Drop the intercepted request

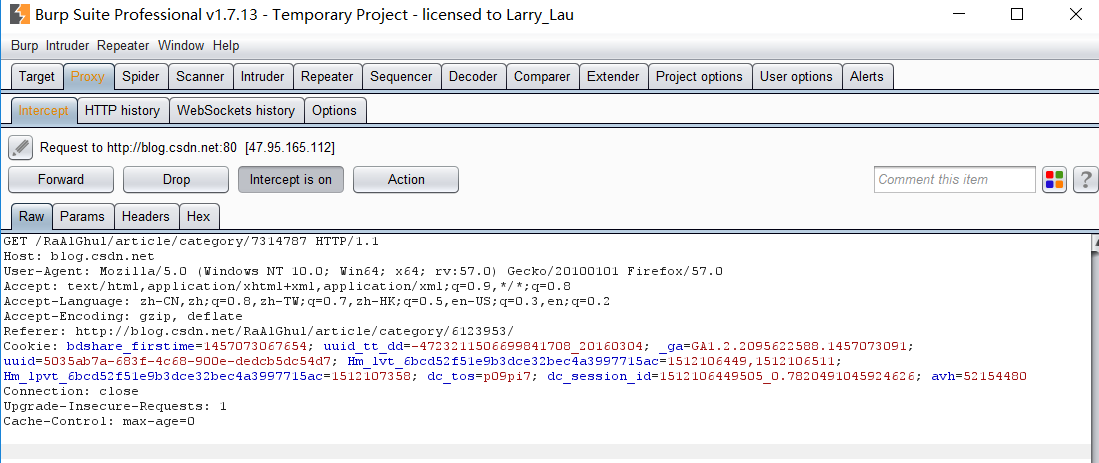pos(176,179)
